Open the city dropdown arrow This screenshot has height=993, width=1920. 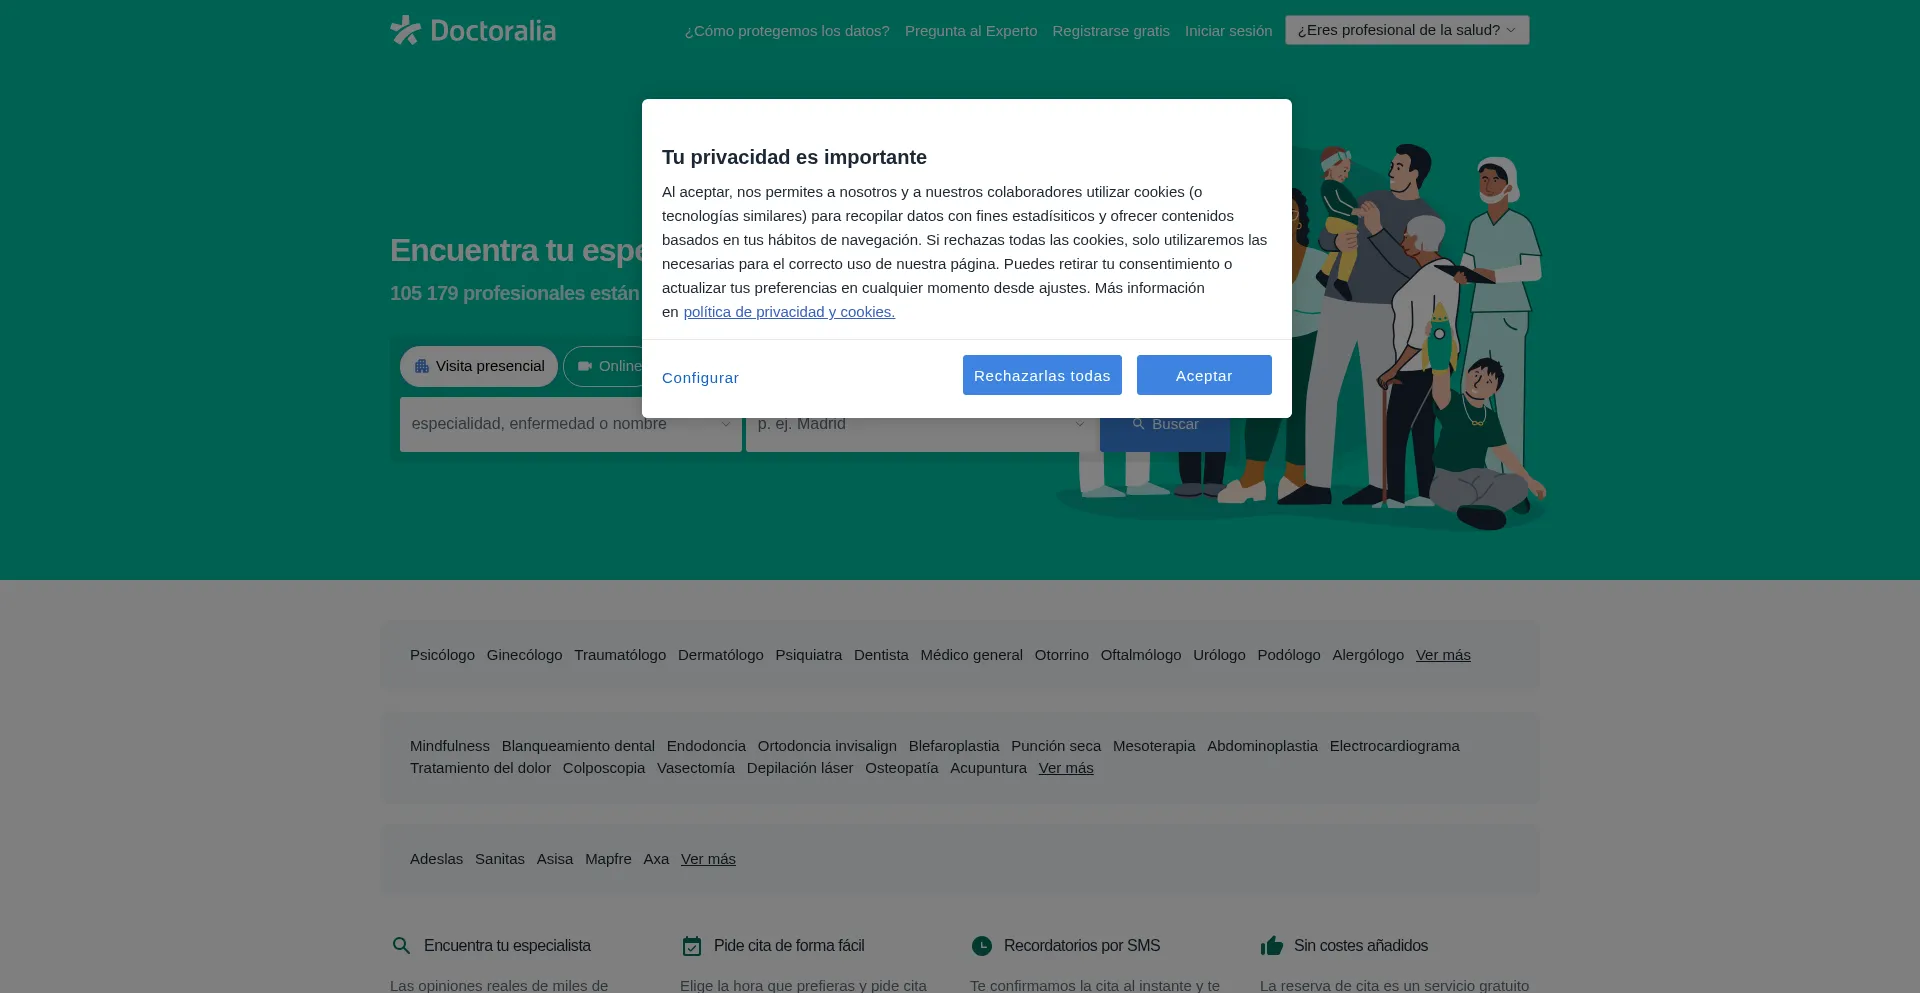click(x=1079, y=424)
